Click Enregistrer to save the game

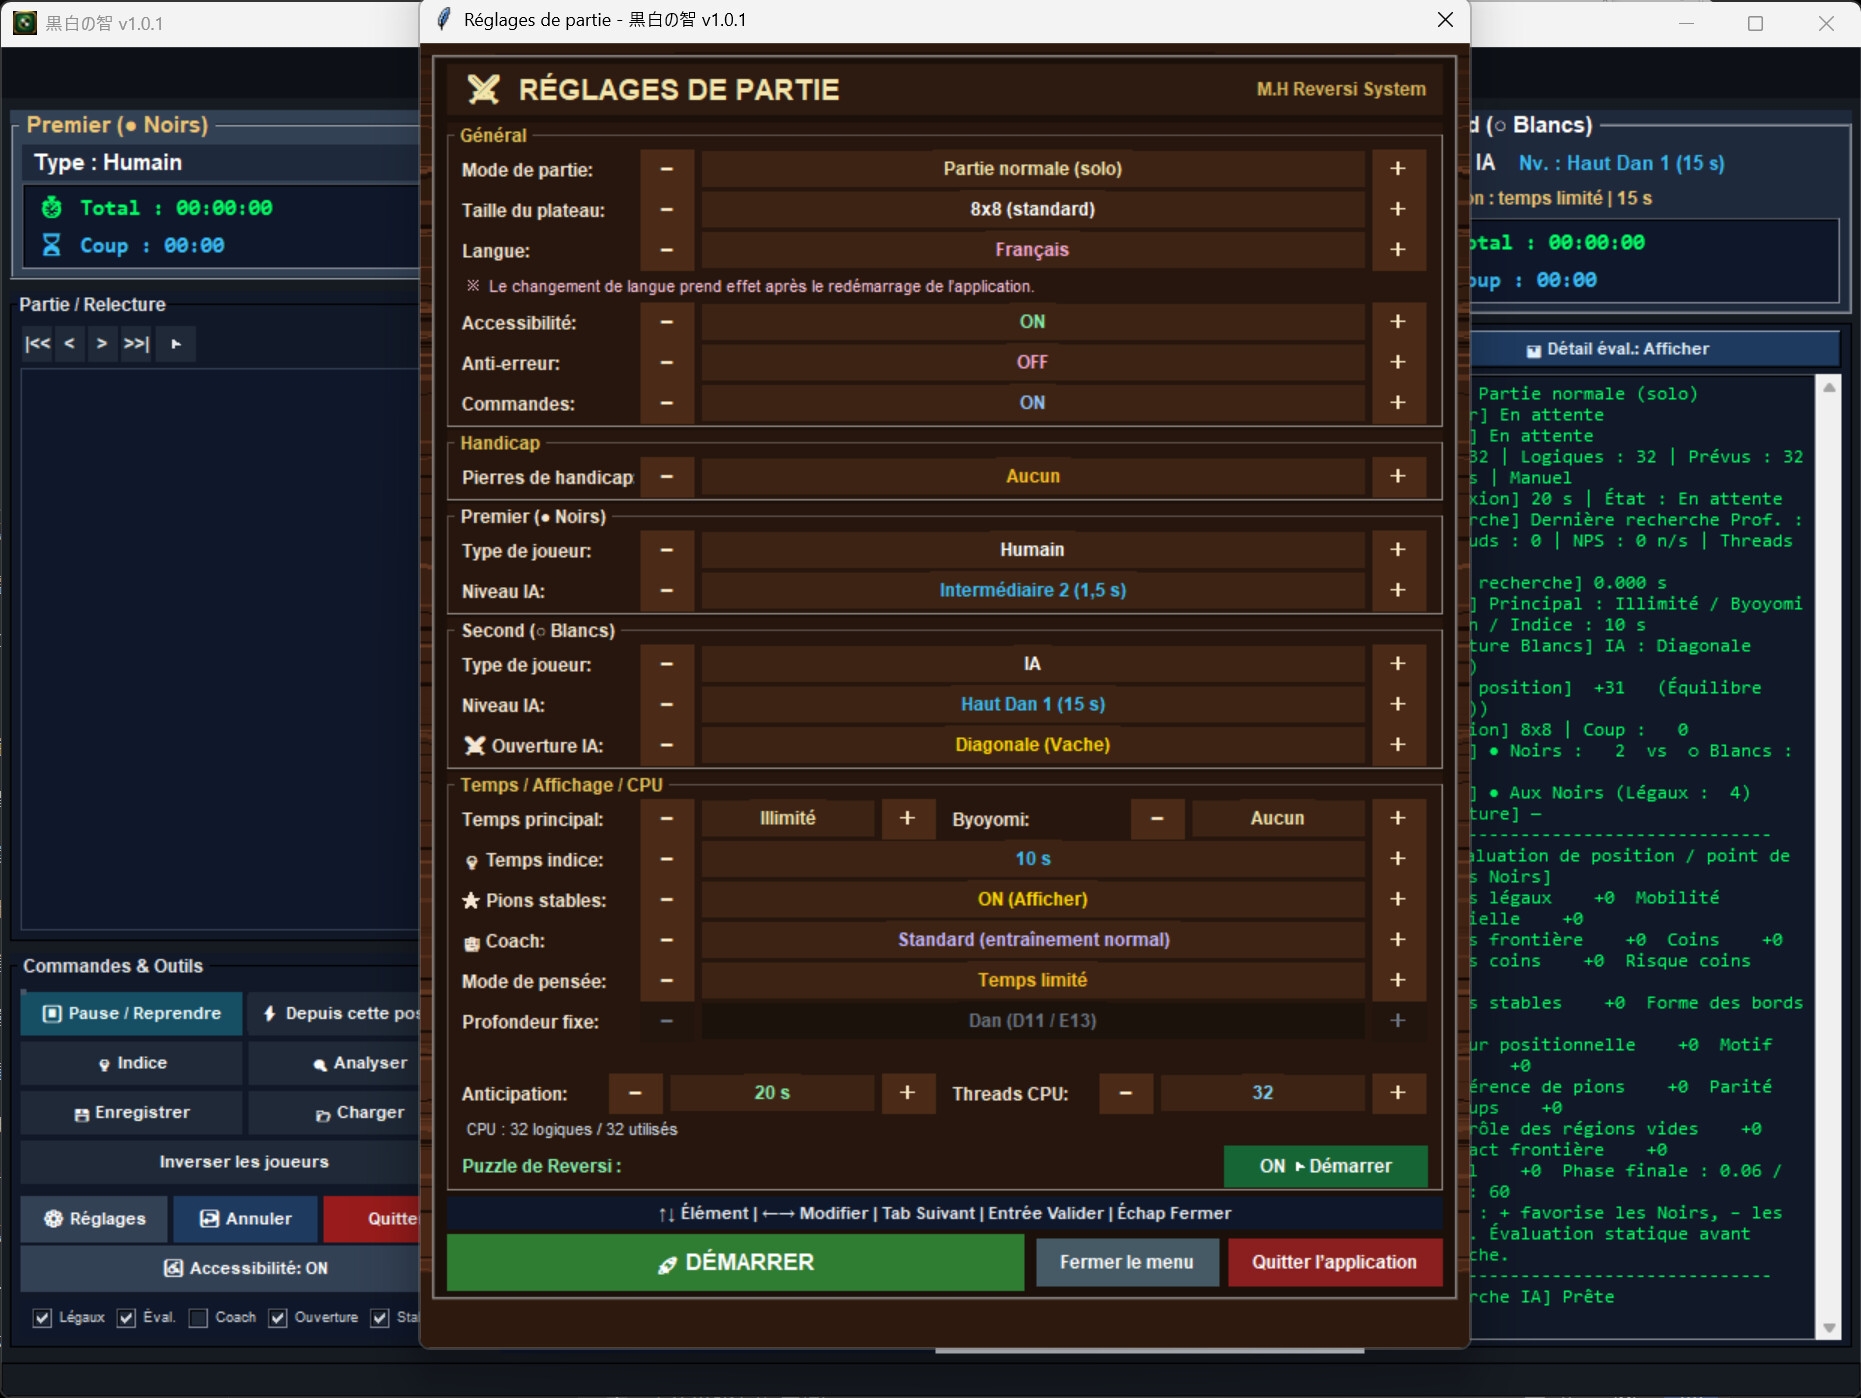point(132,1113)
